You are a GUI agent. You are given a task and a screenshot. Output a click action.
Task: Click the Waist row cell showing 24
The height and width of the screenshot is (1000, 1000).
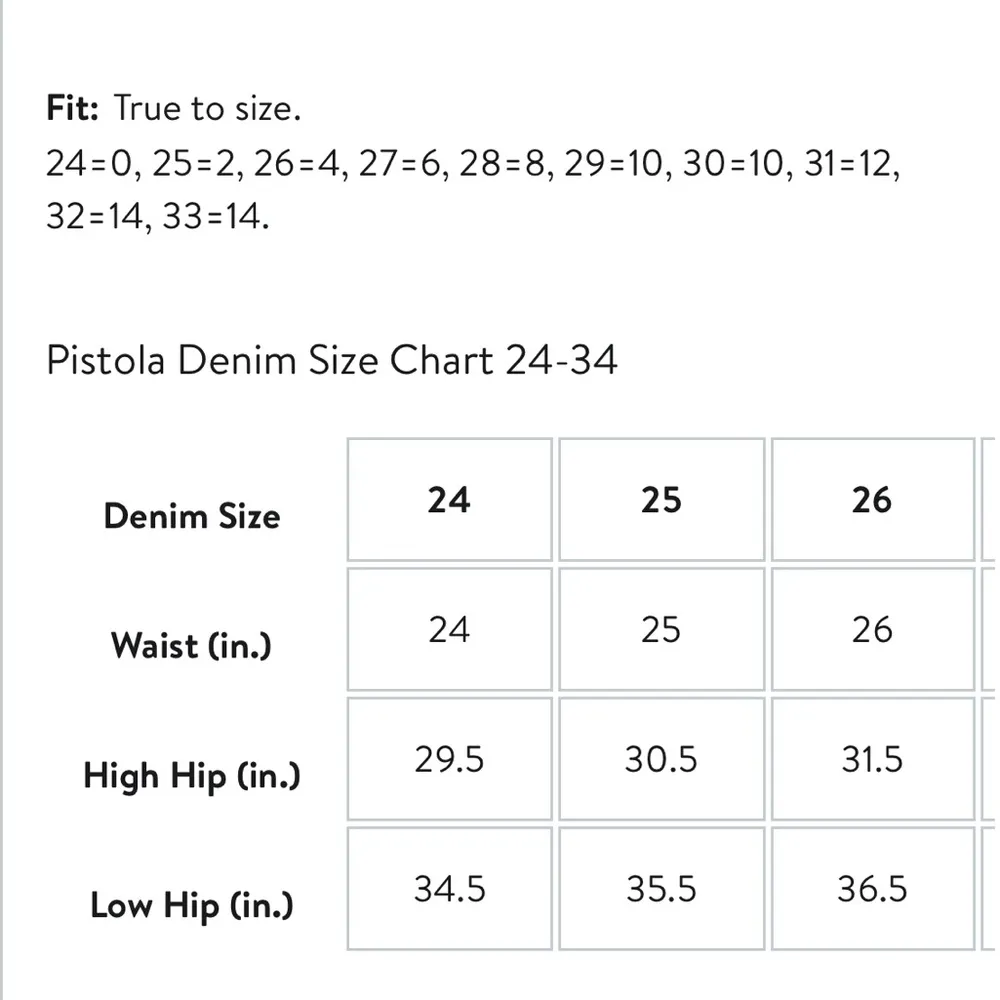[x=449, y=630]
